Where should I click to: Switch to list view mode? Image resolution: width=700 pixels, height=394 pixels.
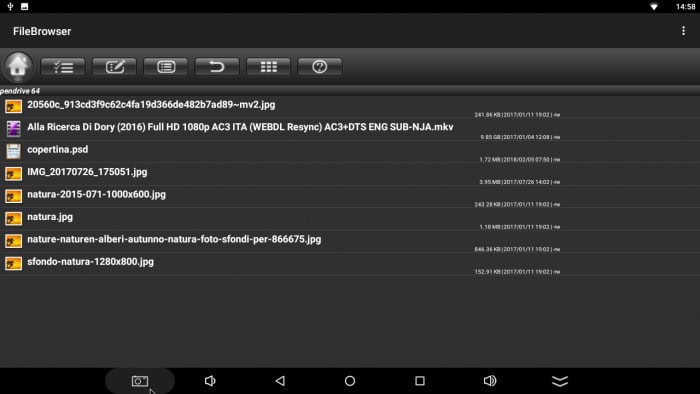(166, 67)
